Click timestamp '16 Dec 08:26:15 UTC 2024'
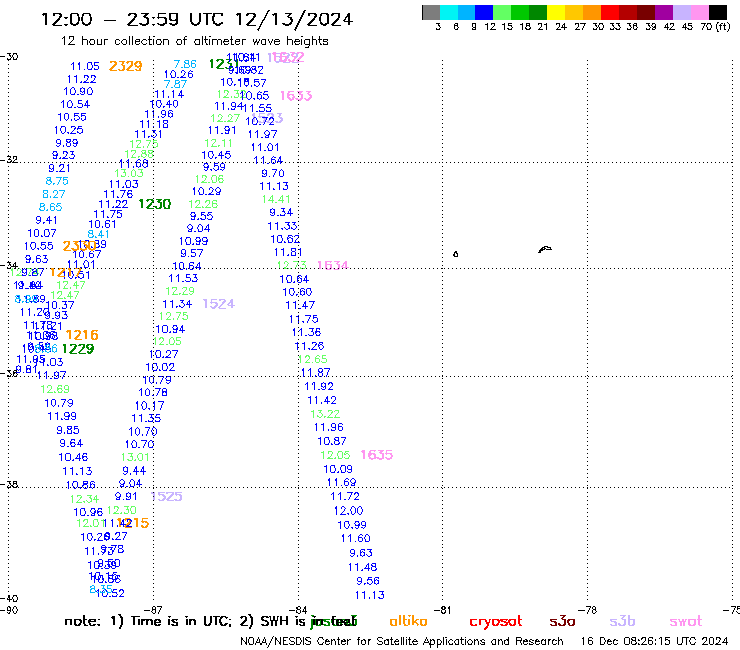Viewport: 740px width, 650px height. point(655,641)
